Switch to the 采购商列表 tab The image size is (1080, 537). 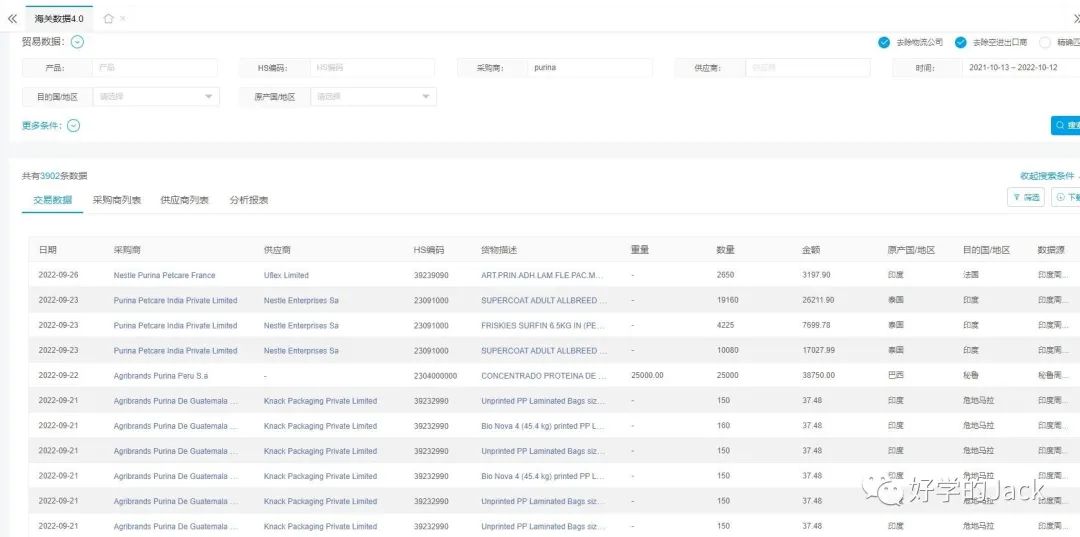click(x=117, y=200)
